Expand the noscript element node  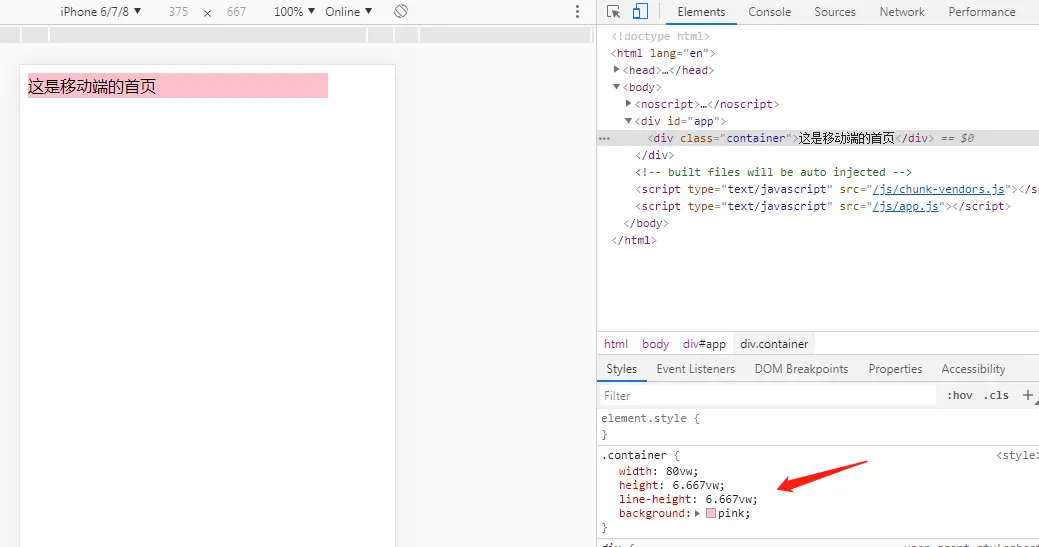[x=628, y=104]
